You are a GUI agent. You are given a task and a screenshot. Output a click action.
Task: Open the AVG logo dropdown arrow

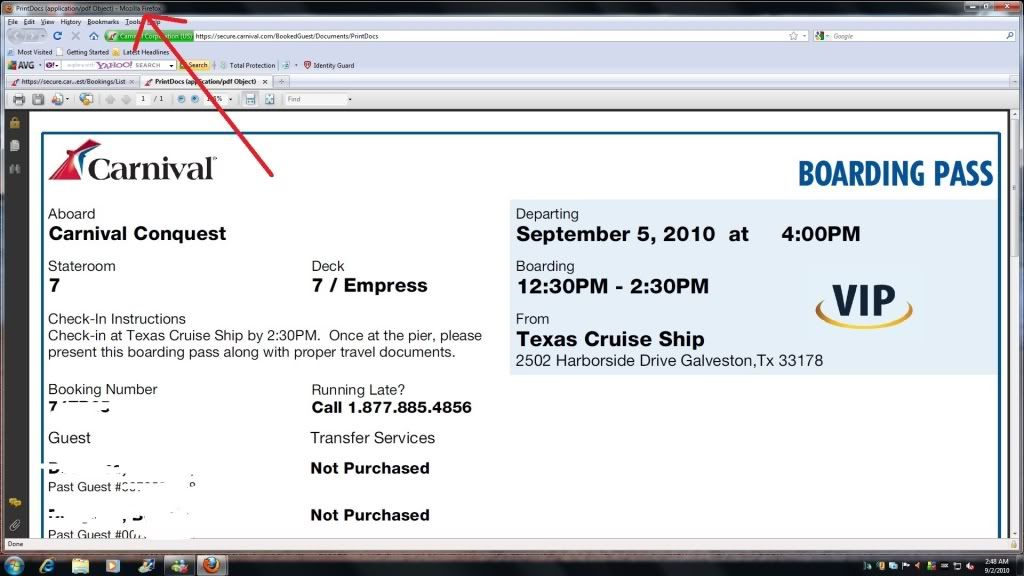pos(40,65)
